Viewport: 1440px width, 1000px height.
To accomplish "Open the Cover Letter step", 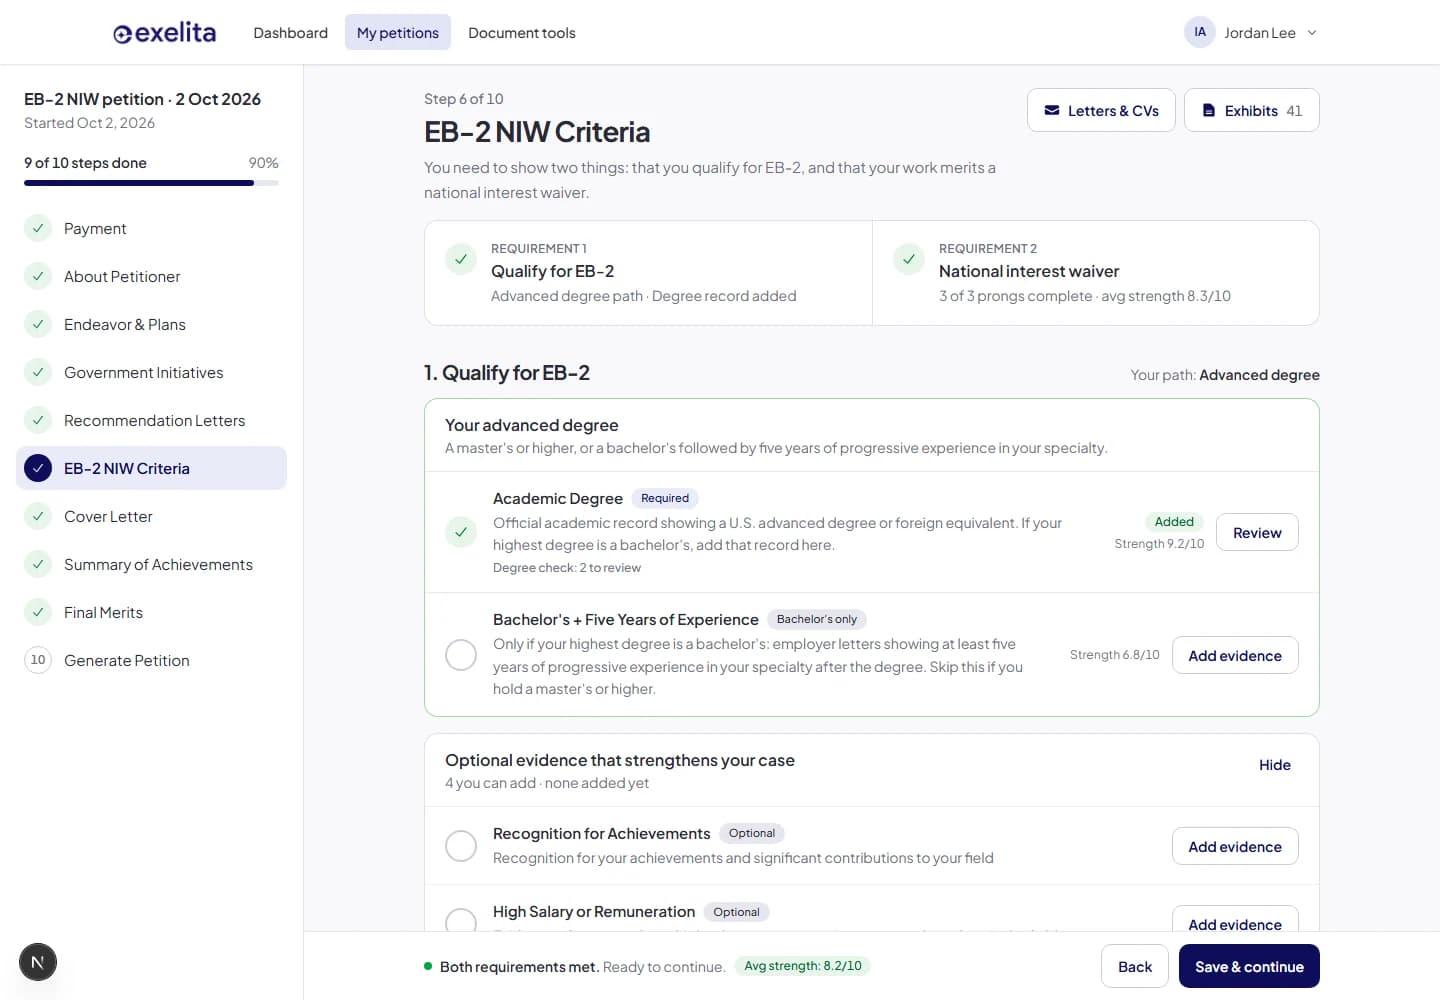I will pos(152,516).
